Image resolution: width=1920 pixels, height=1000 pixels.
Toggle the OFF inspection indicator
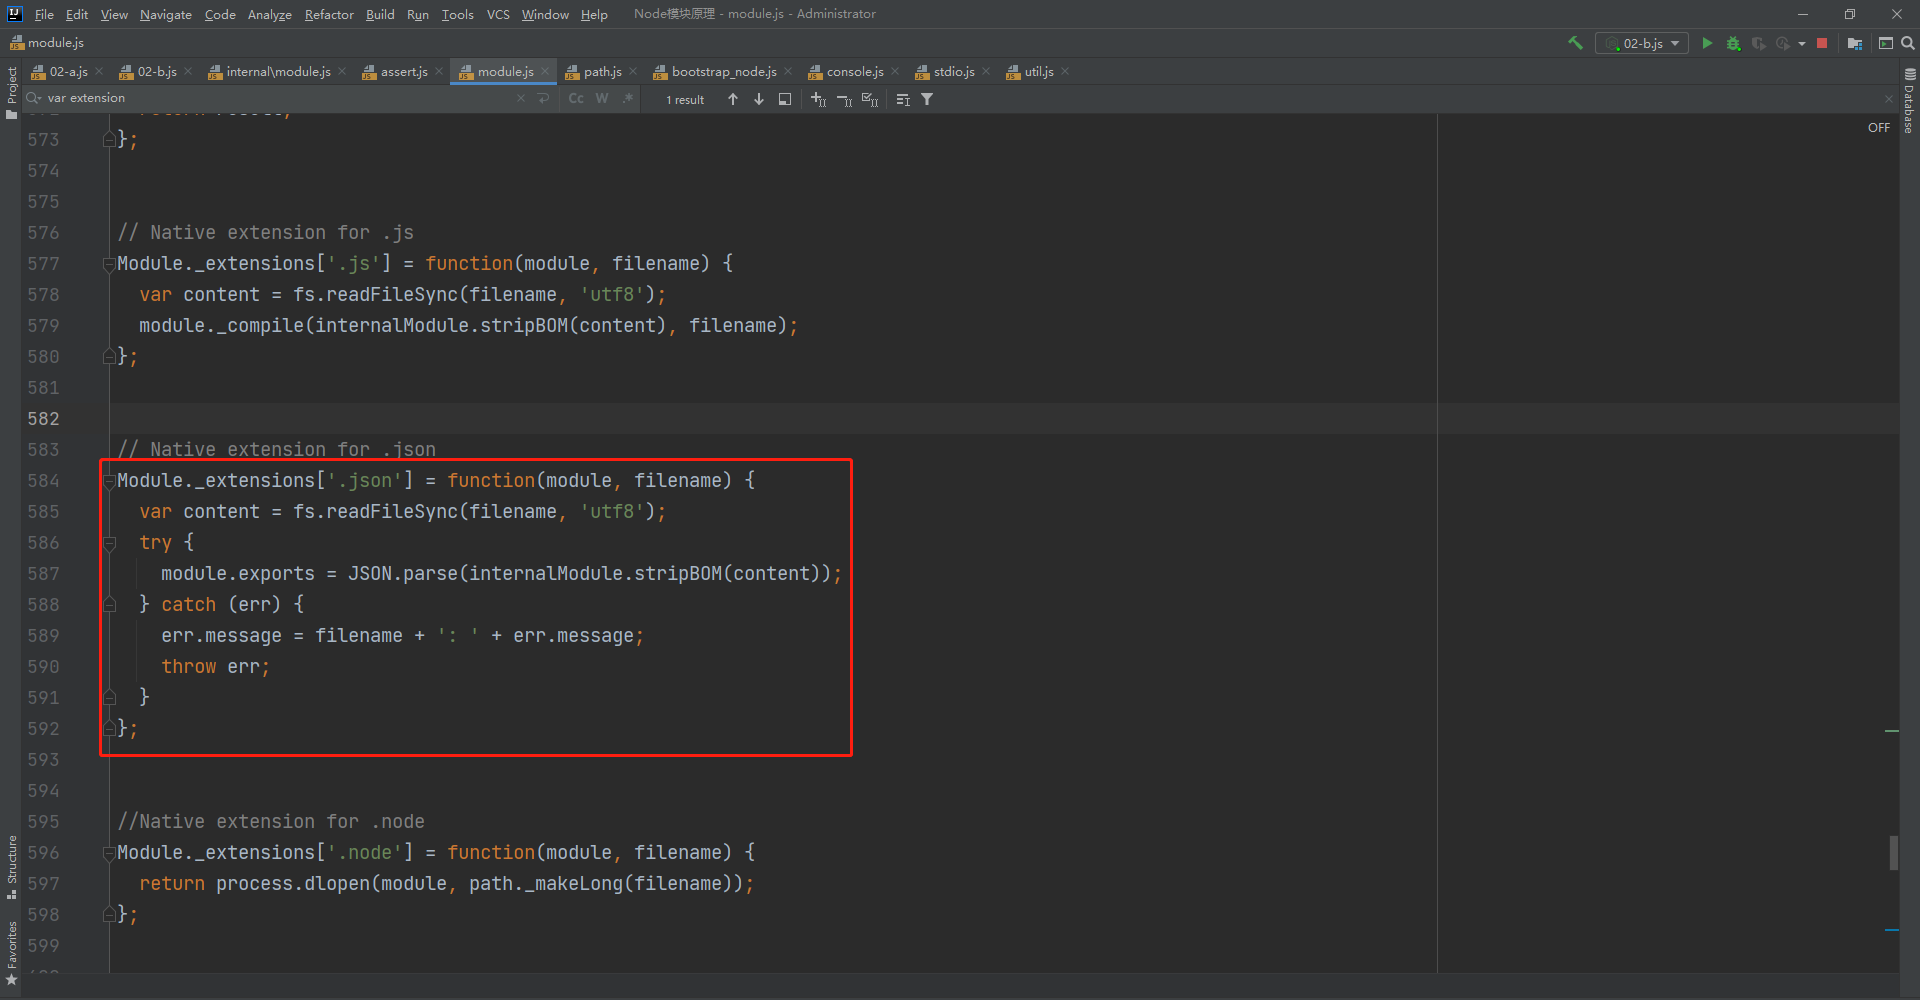[1879, 128]
